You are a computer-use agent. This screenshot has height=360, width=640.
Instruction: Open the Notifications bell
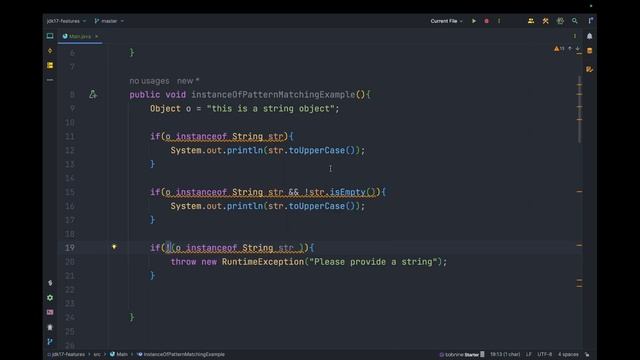589,36
